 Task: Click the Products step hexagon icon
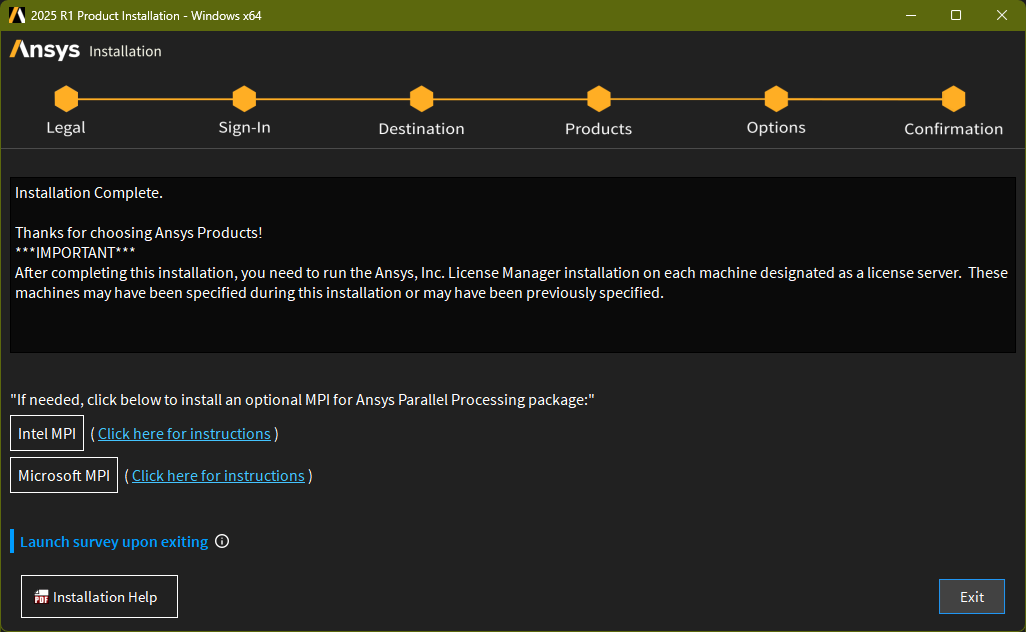pyautogui.click(x=598, y=99)
